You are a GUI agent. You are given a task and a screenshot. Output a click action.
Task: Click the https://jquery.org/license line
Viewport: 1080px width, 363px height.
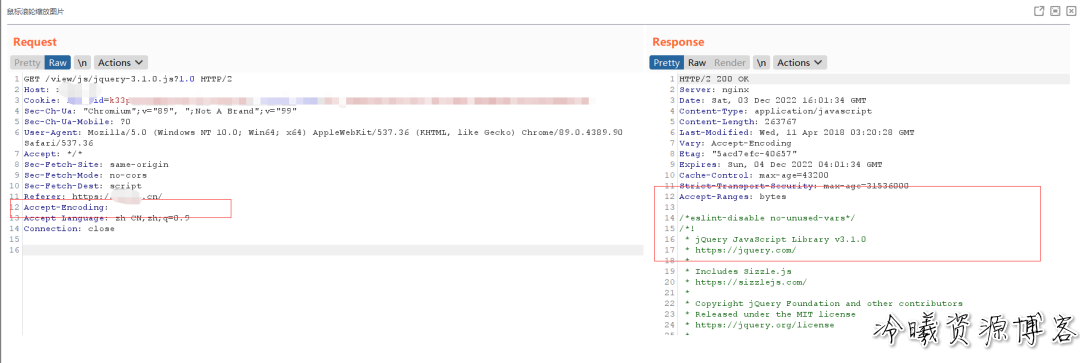coord(760,324)
